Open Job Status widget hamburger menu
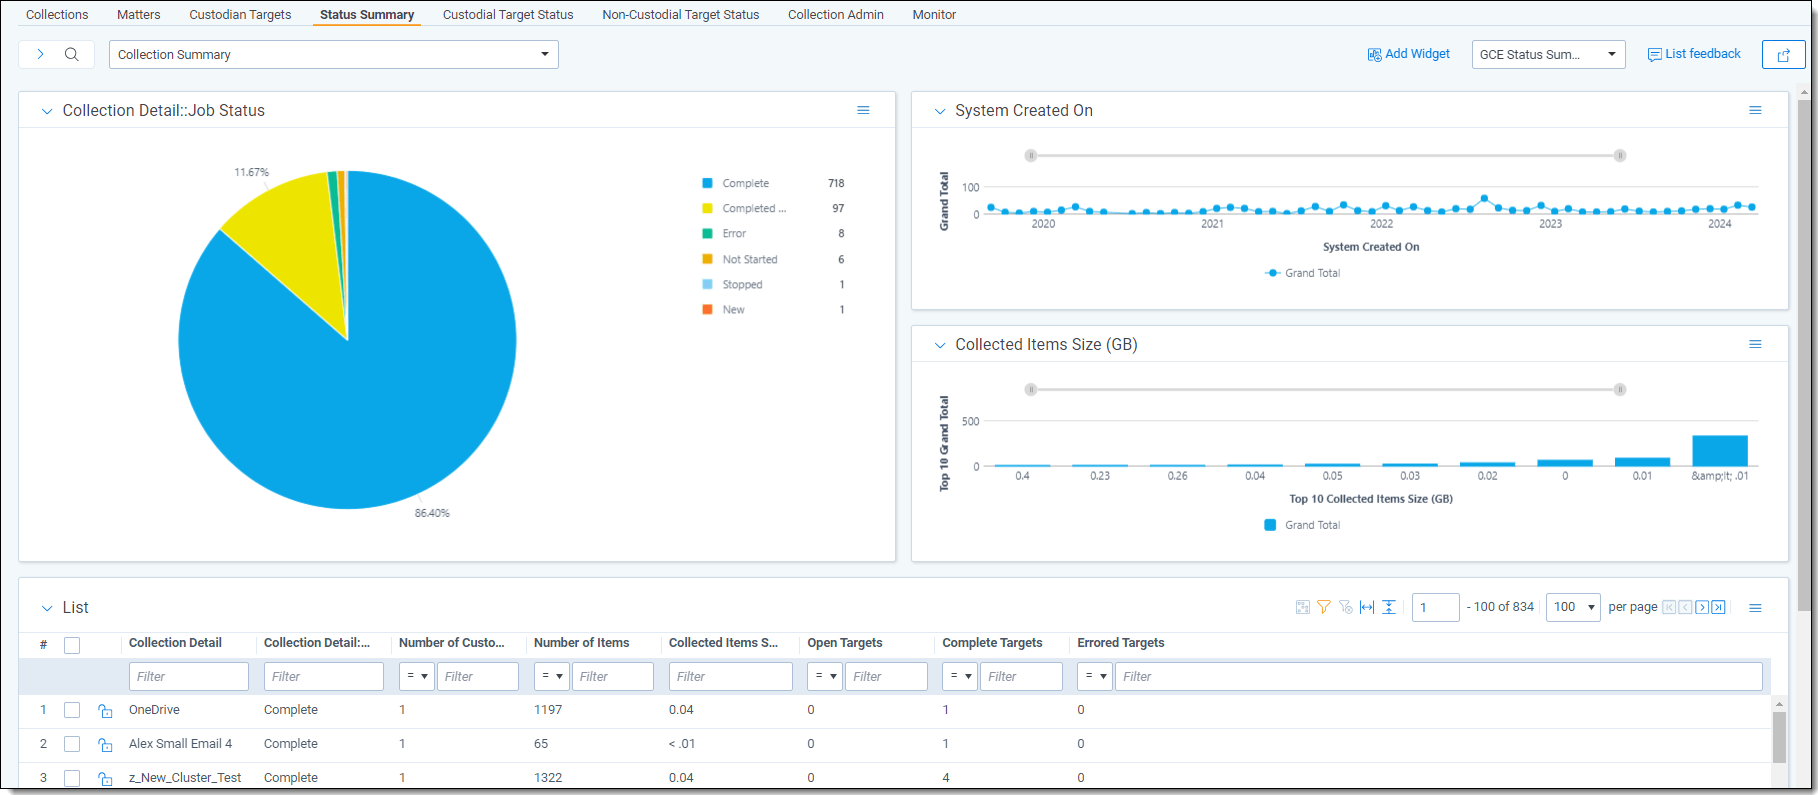This screenshot has width=1818, height=795. tap(863, 110)
